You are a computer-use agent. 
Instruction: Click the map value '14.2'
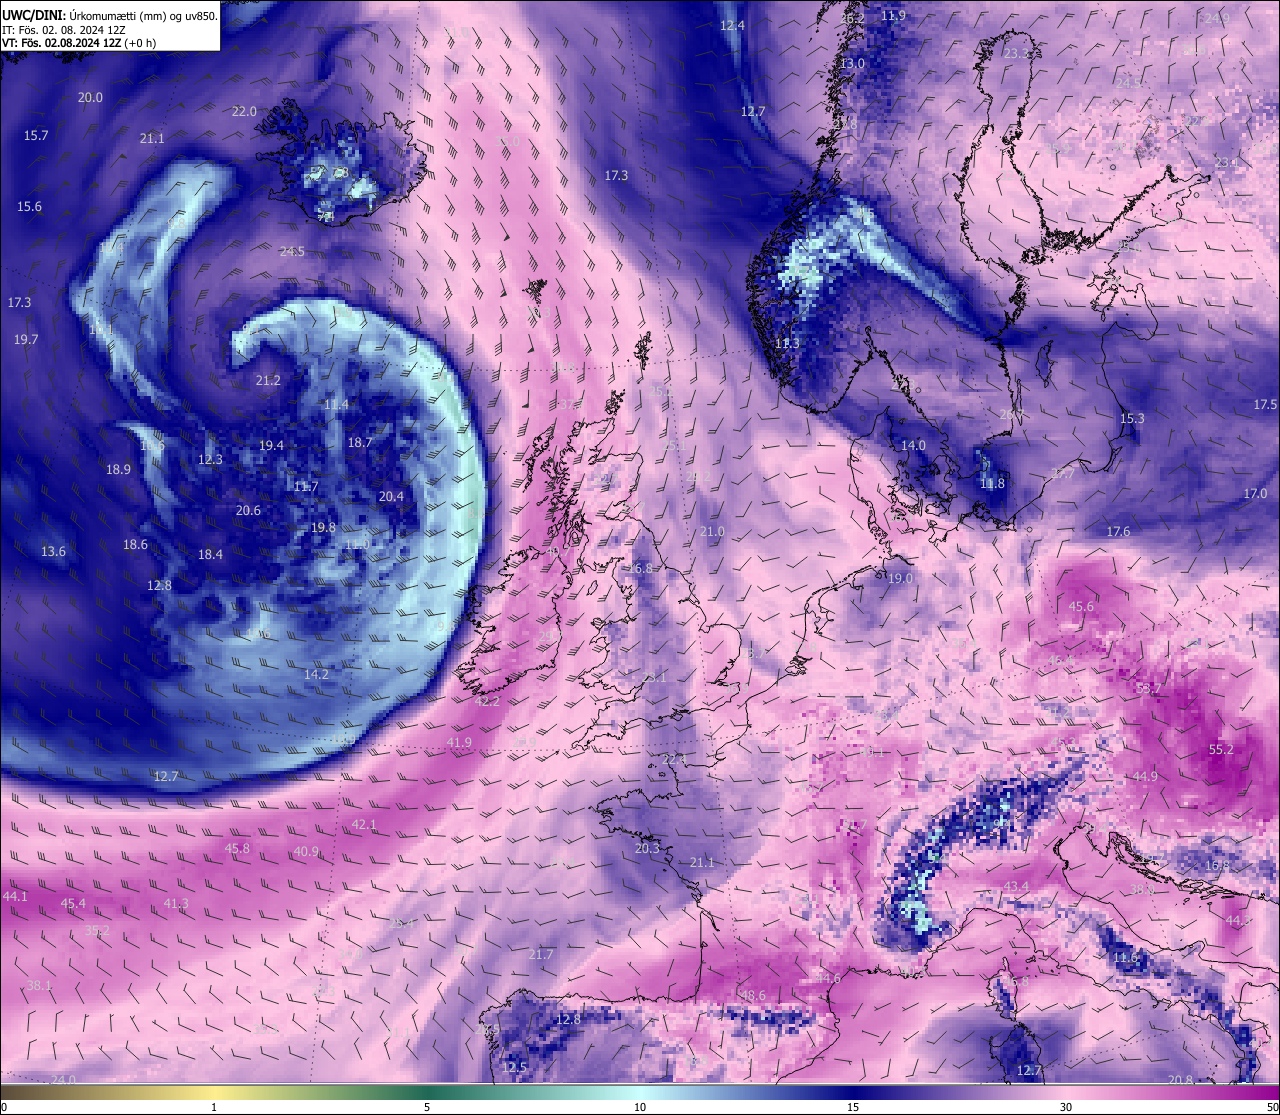click(316, 674)
